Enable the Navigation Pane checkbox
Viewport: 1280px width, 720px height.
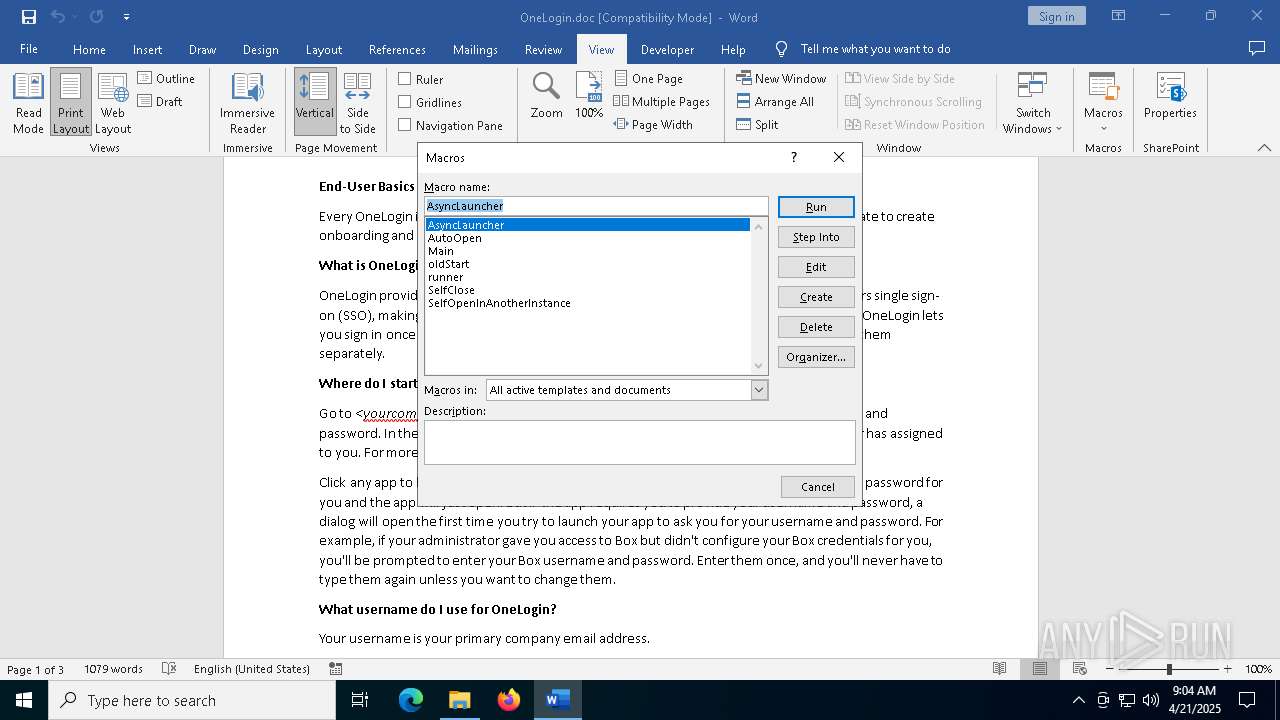(x=405, y=125)
